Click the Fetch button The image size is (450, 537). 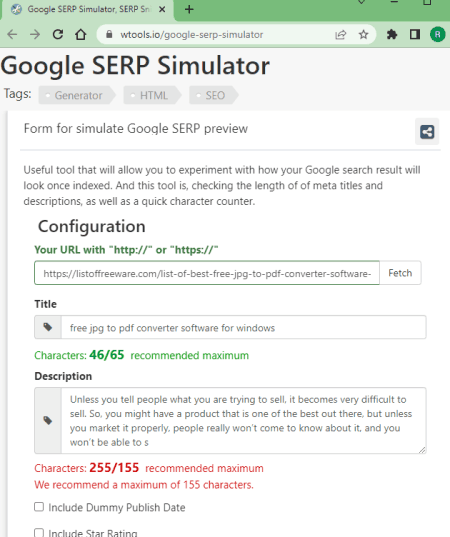click(400, 273)
